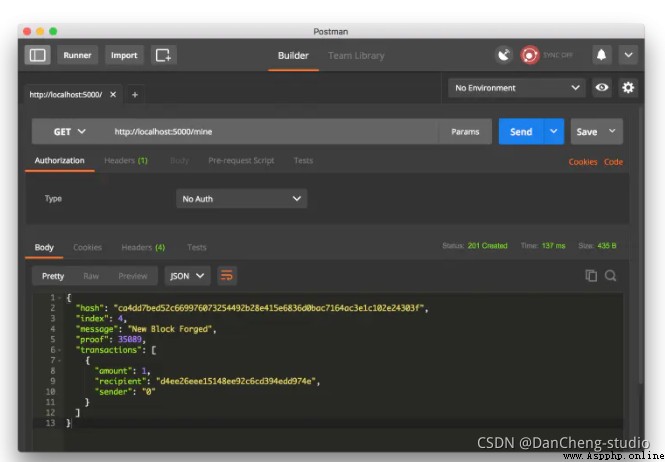Open the response Cookies tab
The image size is (665, 462).
tap(87, 247)
